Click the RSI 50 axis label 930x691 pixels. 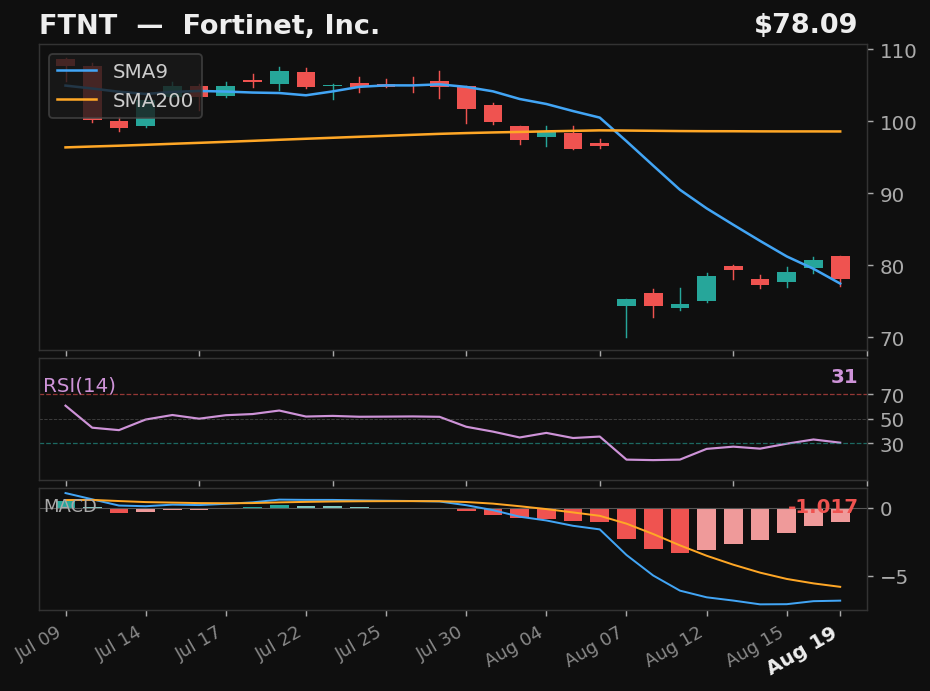coord(892,420)
